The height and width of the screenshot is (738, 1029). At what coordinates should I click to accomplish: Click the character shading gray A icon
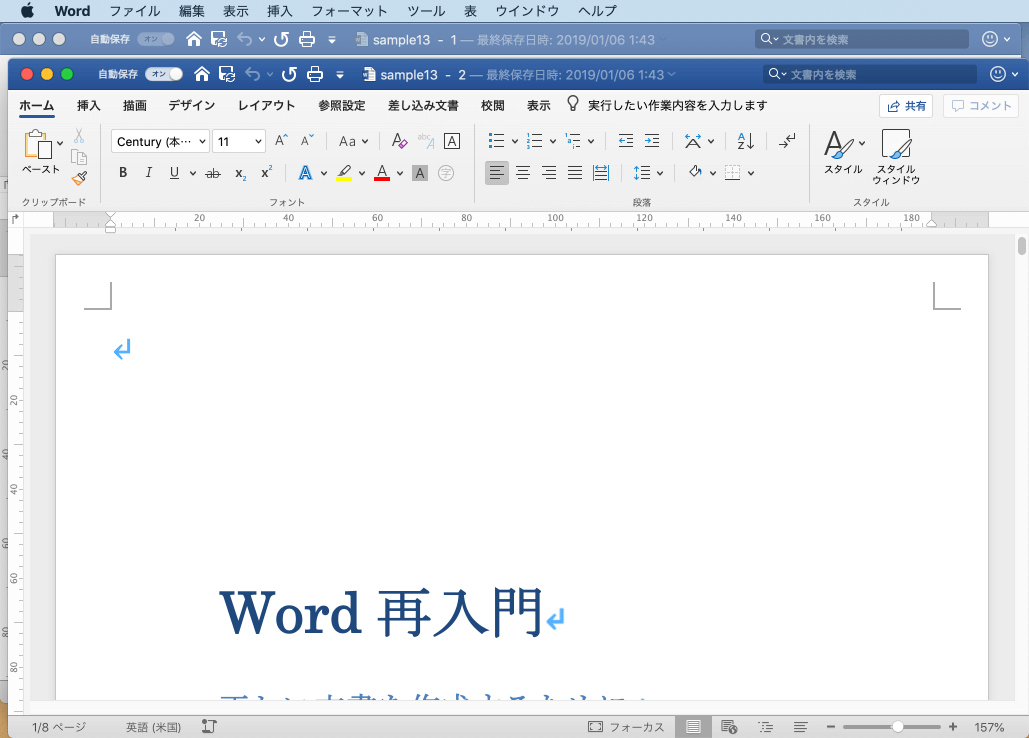pyautogui.click(x=420, y=173)
